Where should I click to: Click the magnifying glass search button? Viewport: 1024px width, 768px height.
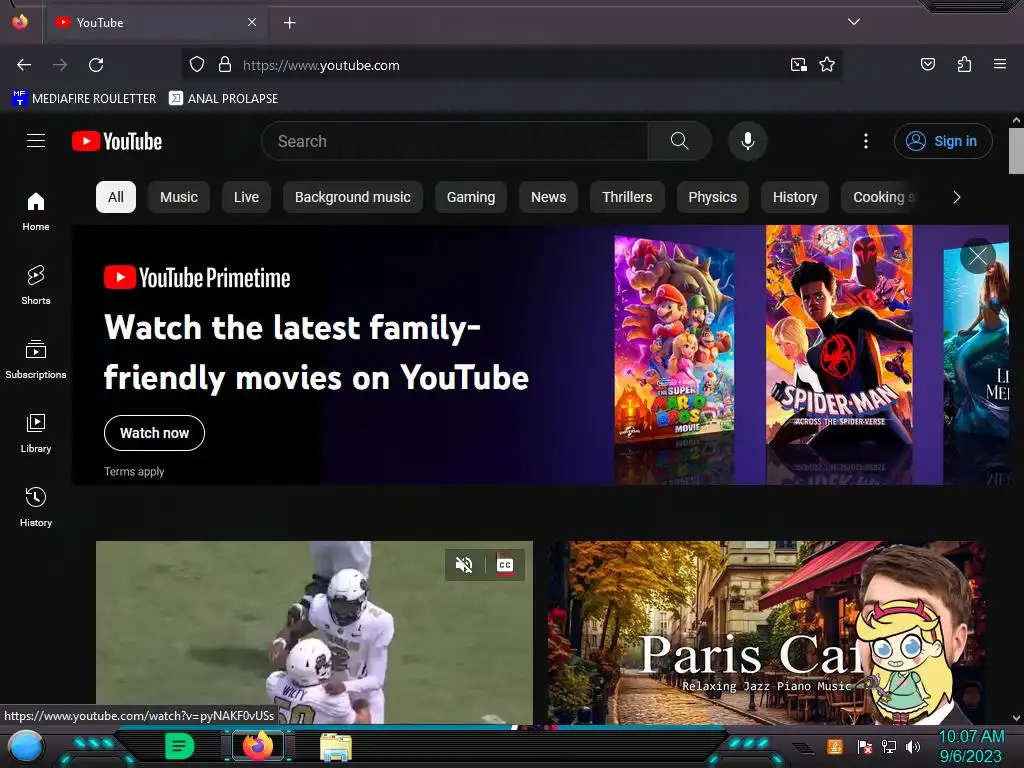coord(679,141)
